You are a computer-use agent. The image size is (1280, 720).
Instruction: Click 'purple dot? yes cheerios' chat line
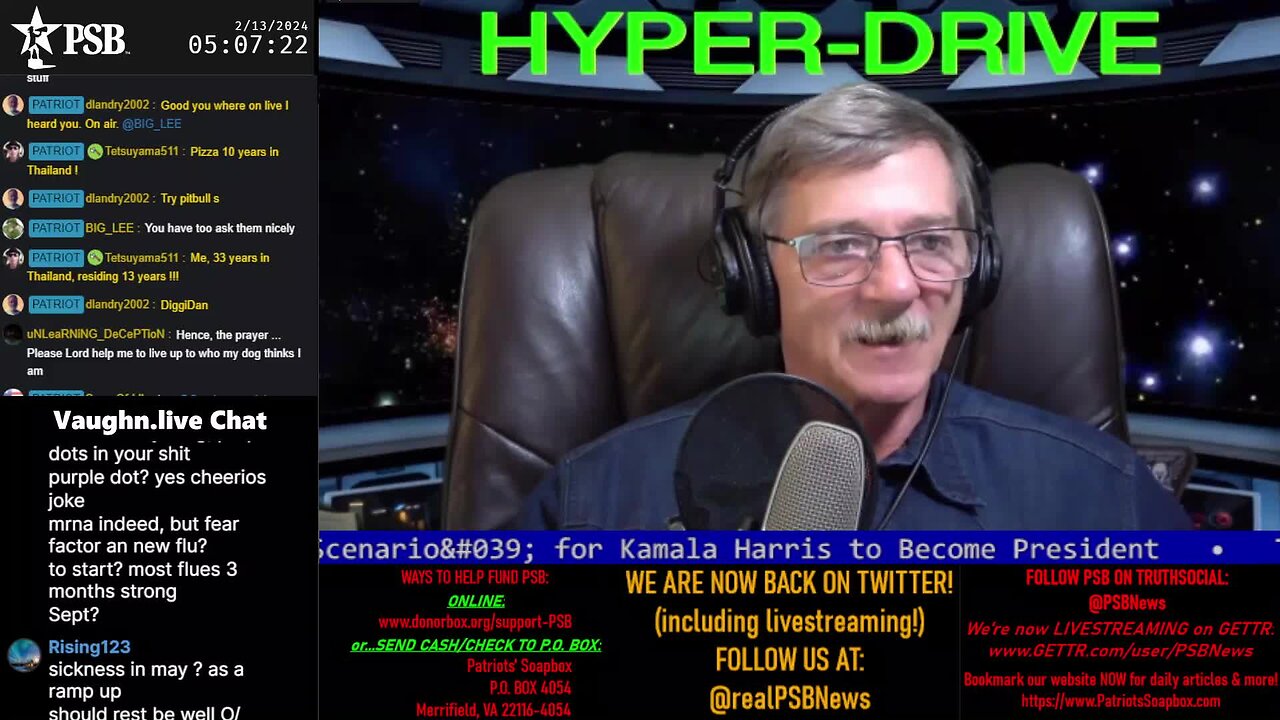click(157, 477)
